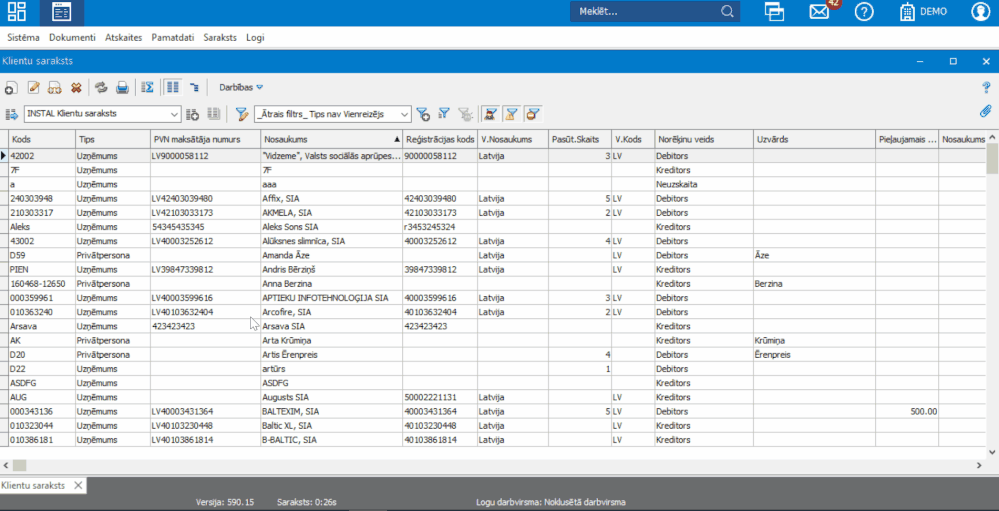Click the new record icon in toolbar
Screen dimensions: 999x511
(11, 88)
